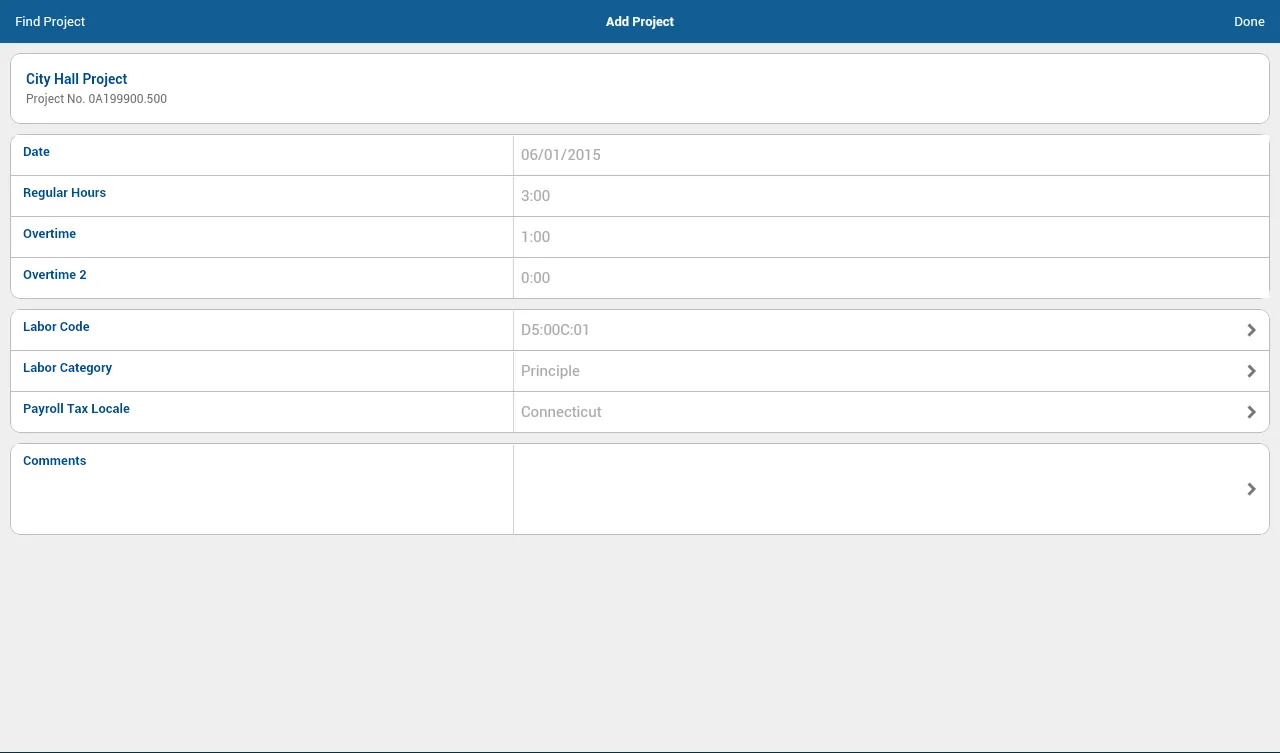Tap Done to save the project

(1249, 21)
